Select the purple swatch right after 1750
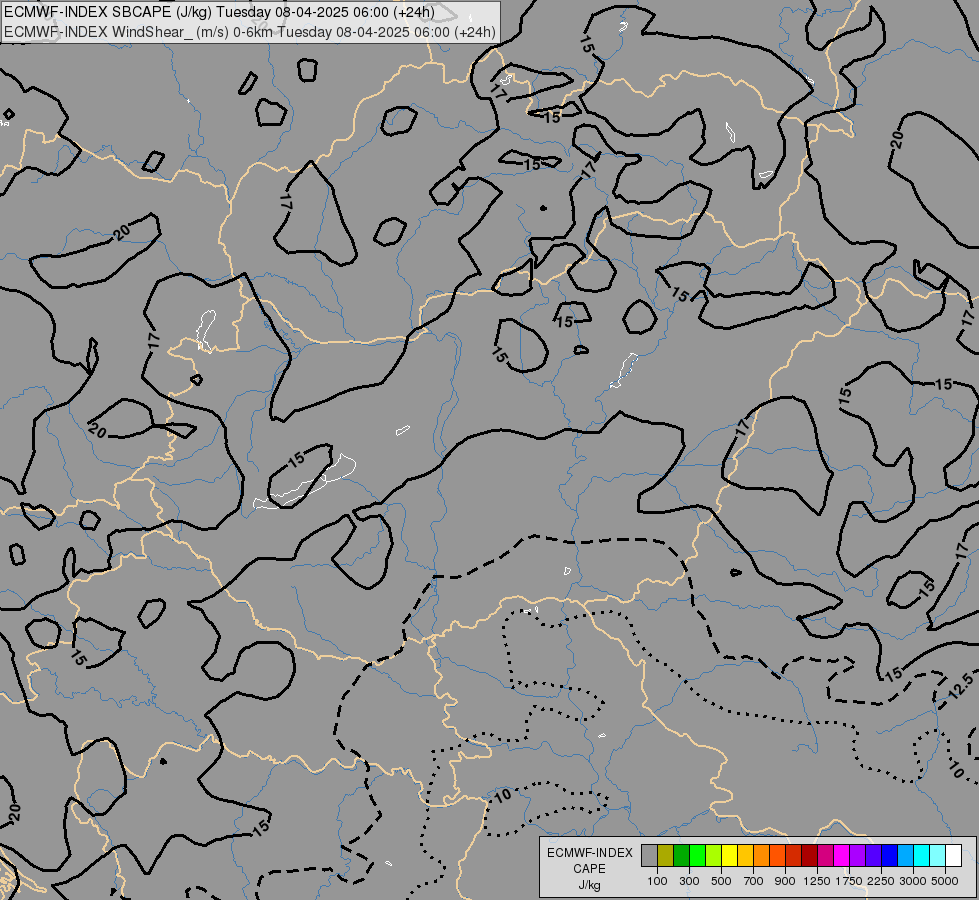The image size is (979, 900). (857, 856)
